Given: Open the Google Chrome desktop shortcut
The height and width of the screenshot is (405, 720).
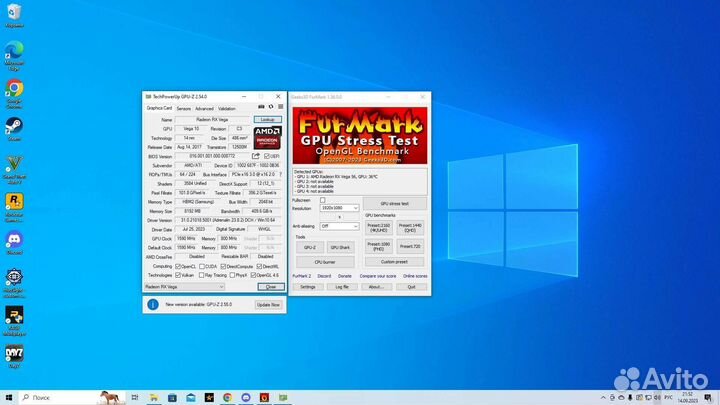Looking at the screenshot, I should pyautogui.click(x=15, y=90).
